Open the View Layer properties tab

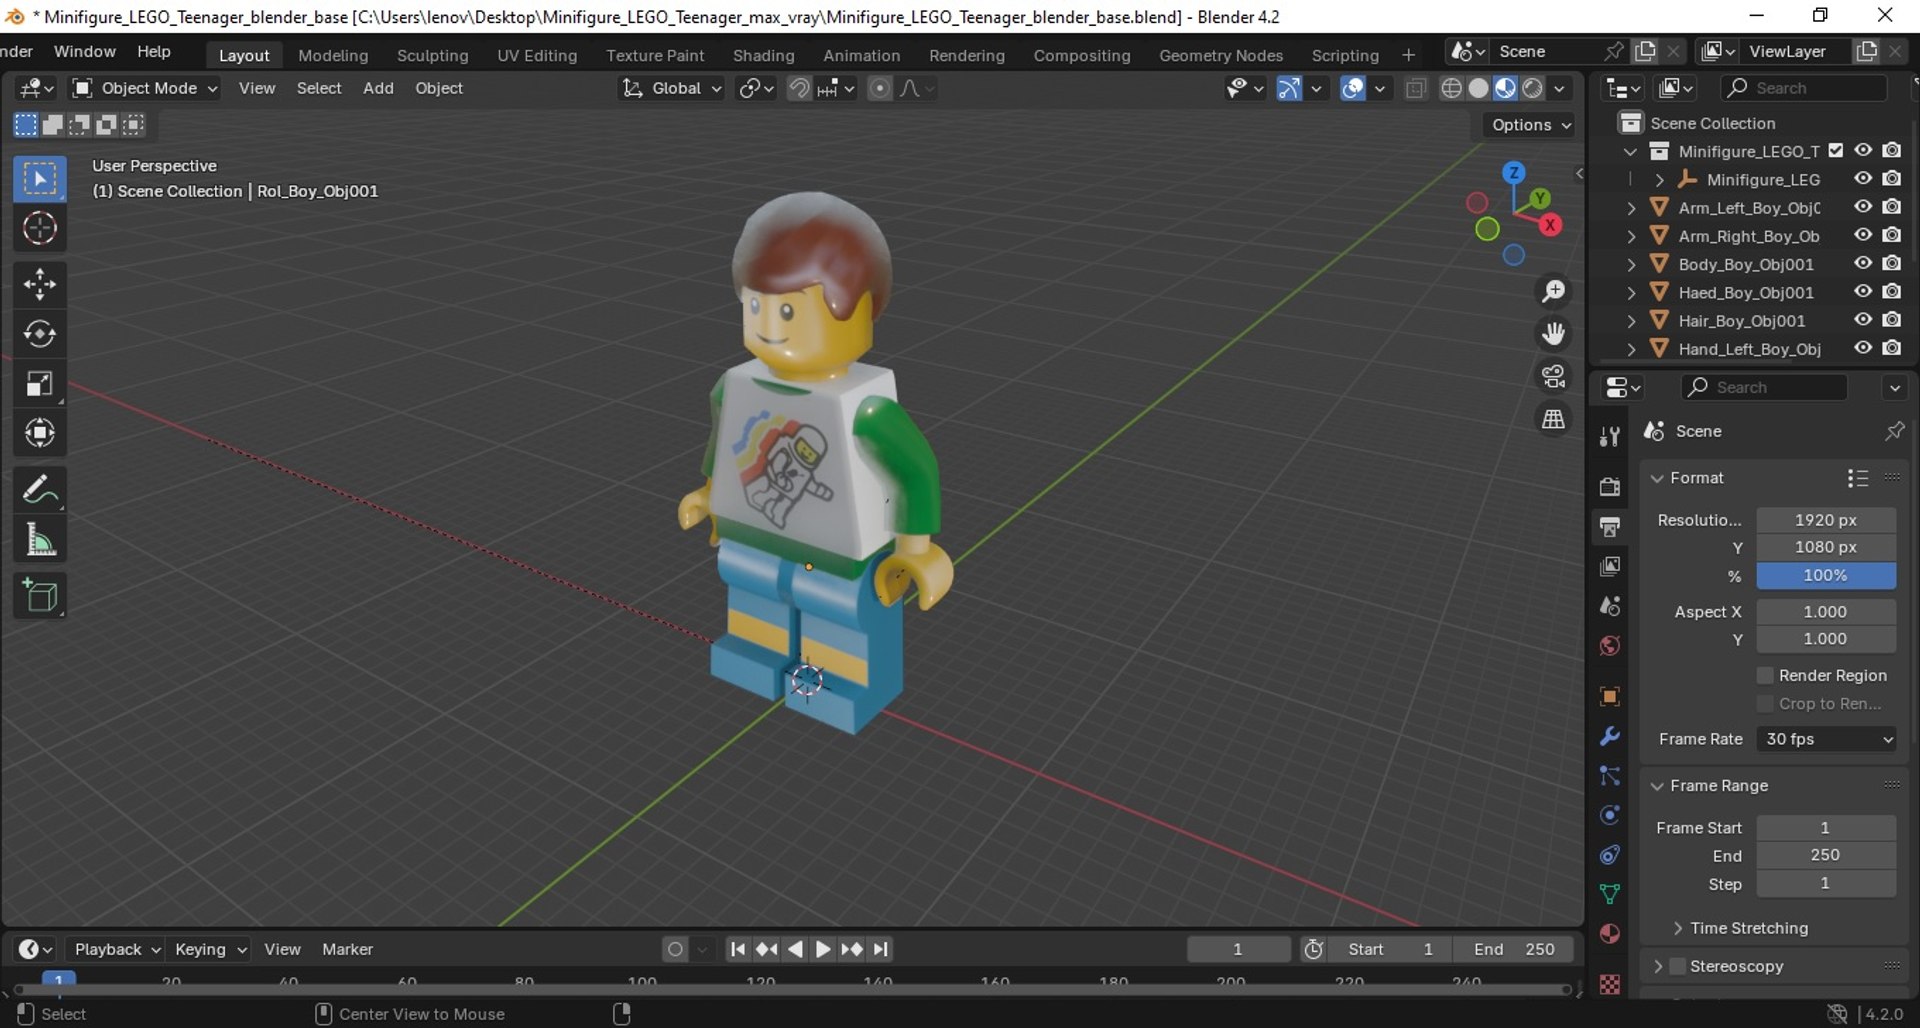pyautogui.click(x=1610, y=567)
